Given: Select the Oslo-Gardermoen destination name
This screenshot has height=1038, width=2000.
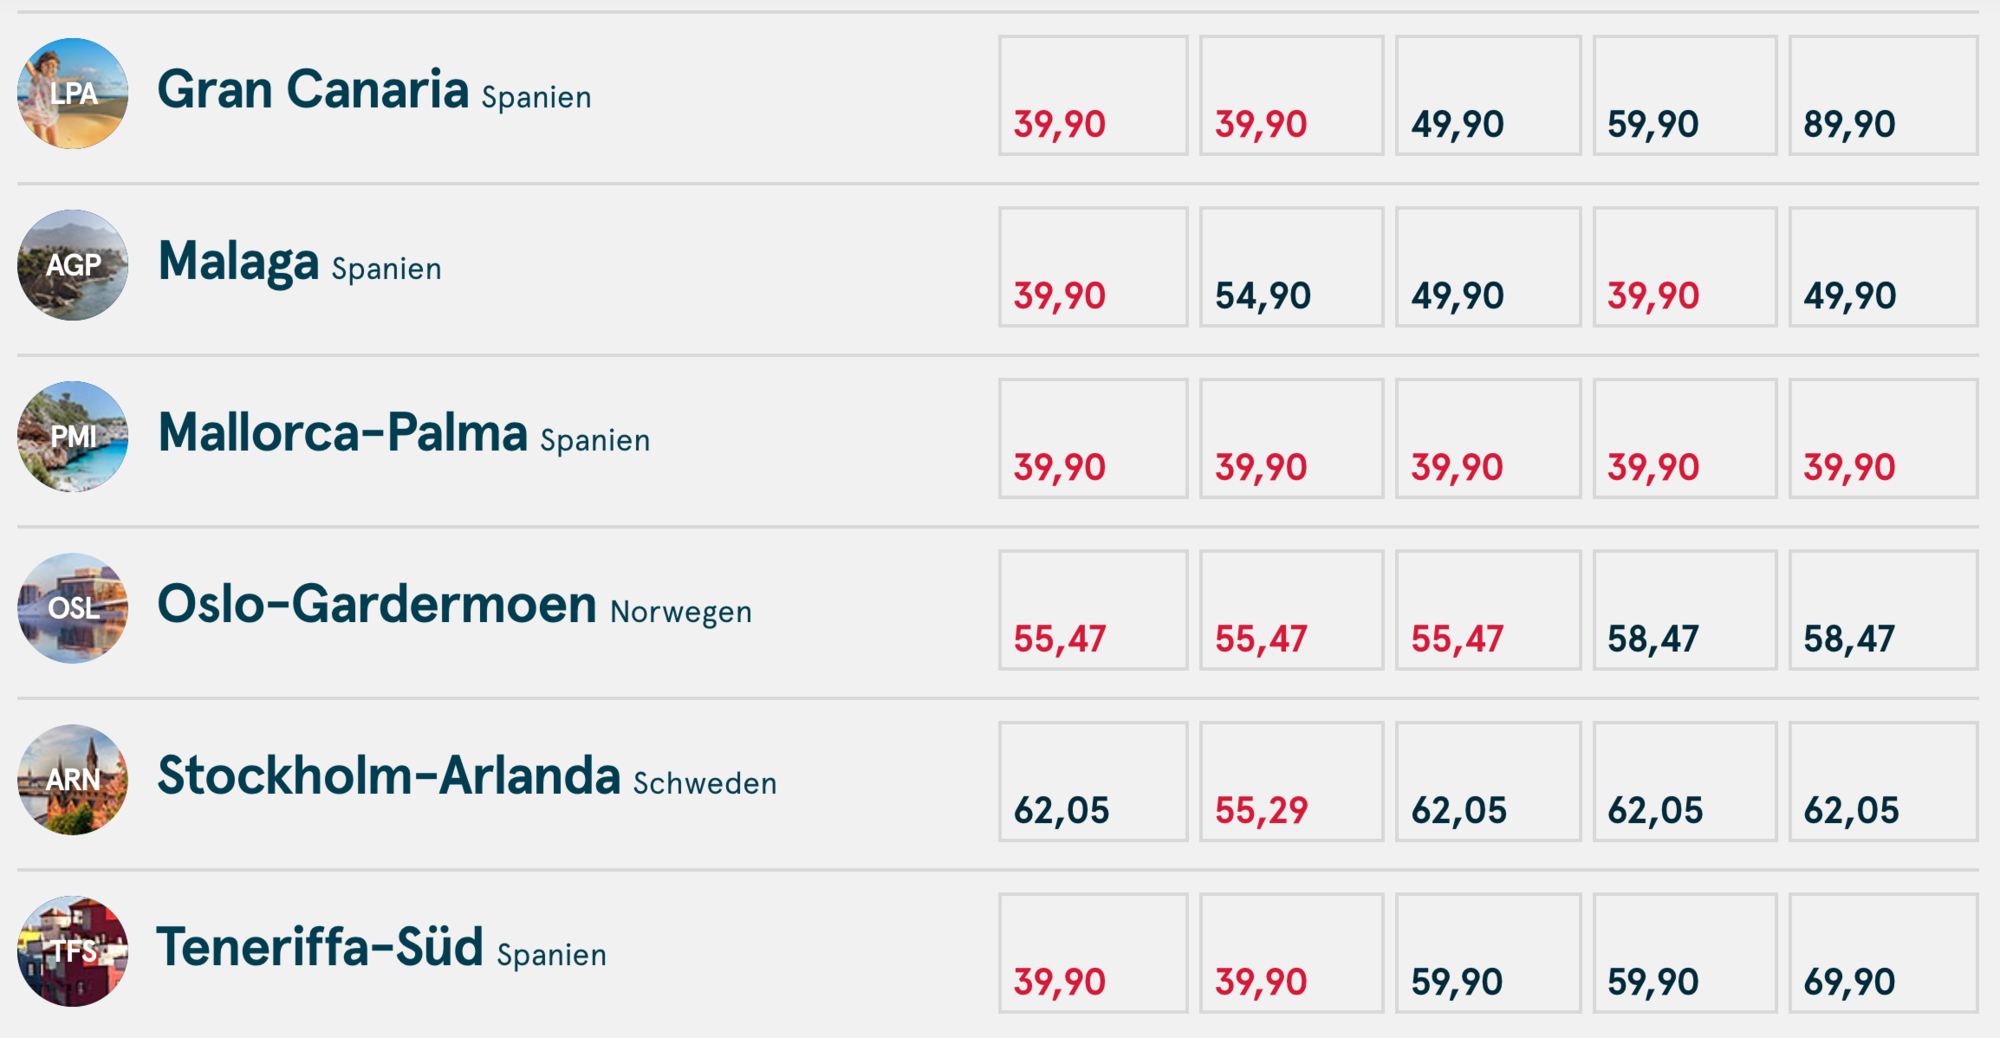Looking at the screenshot, I should coord(377,605).
